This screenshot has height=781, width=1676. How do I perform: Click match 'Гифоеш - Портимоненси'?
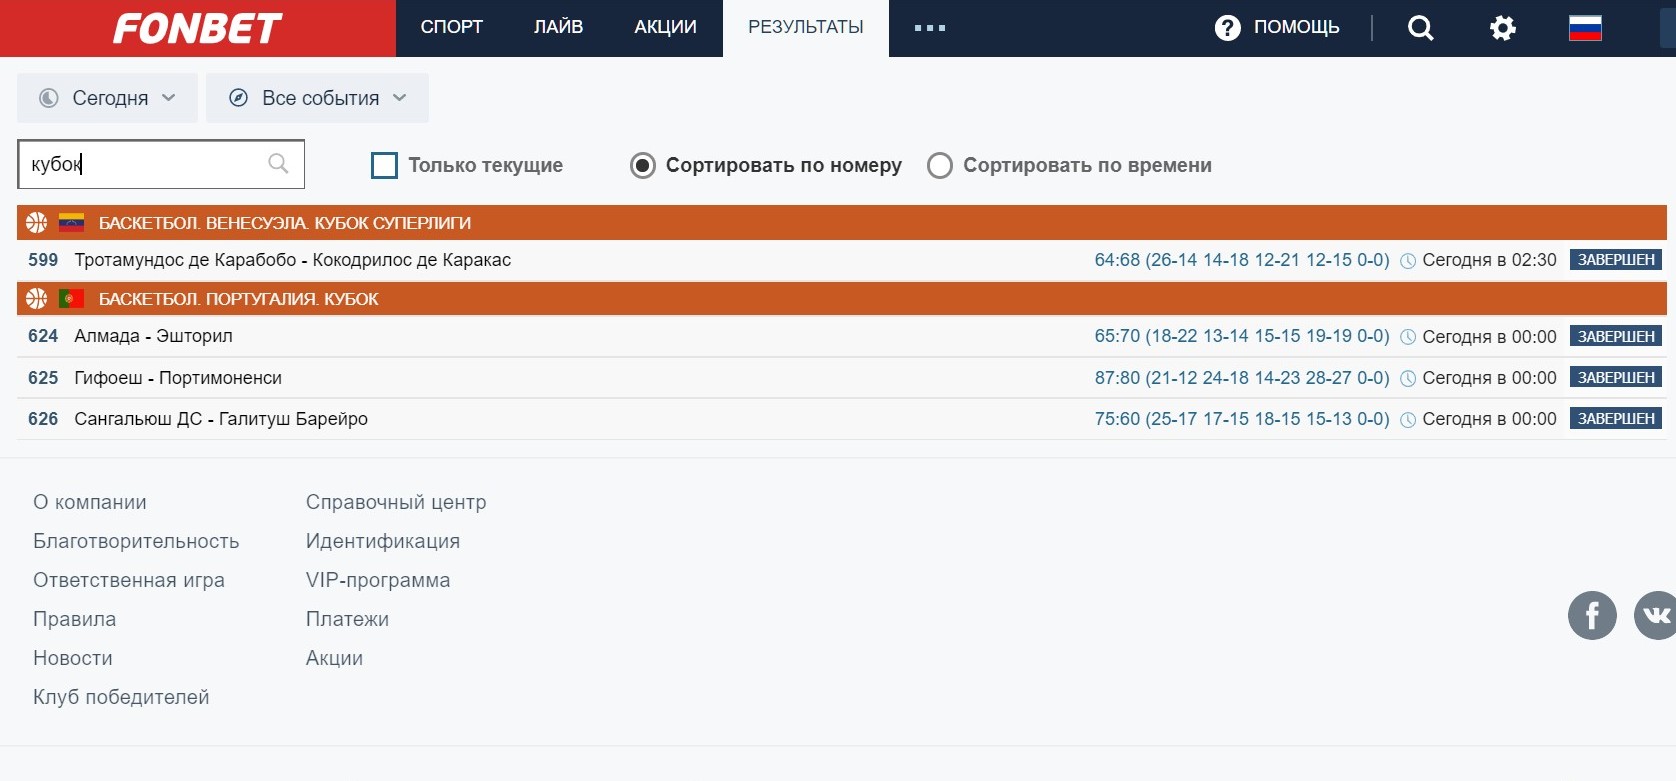coord(178,378)
